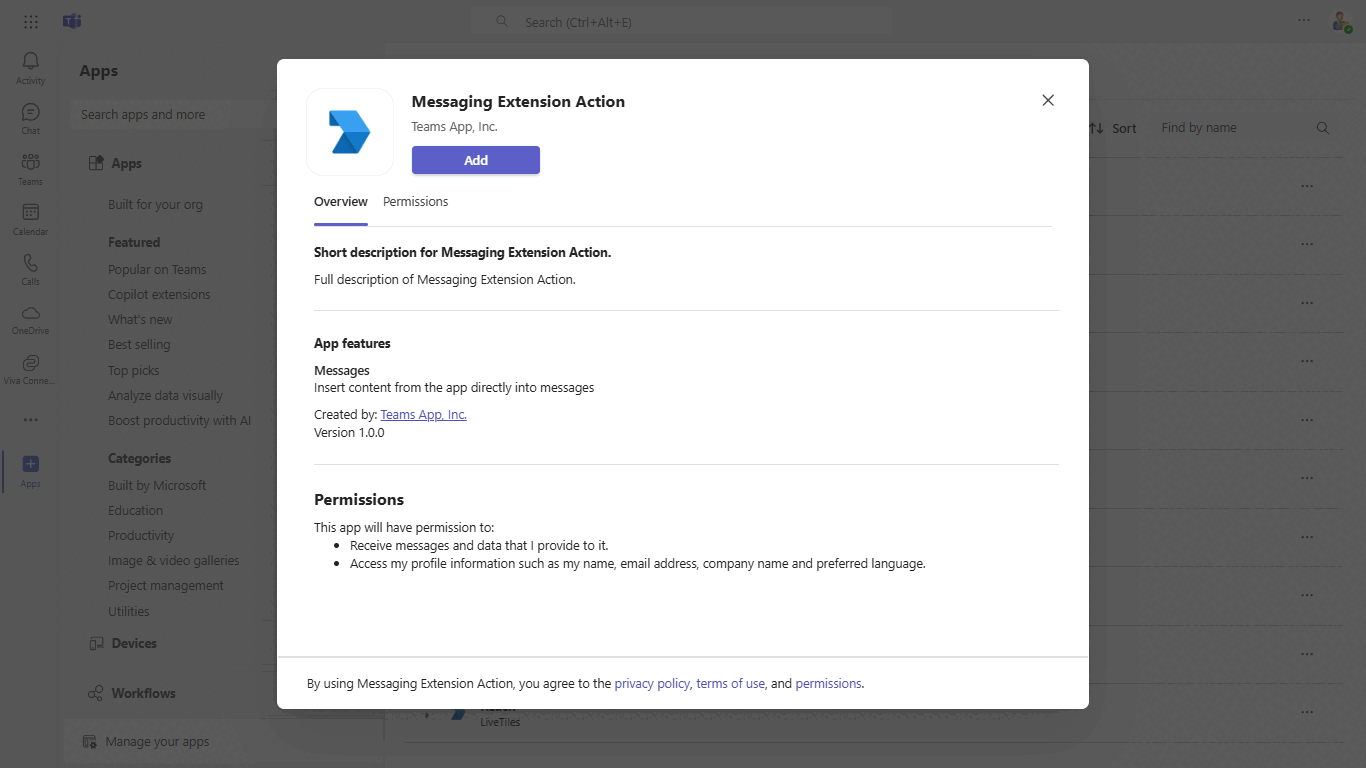Open the Activity feed in sidebar
This screenshot has width=1366, height=768.
pos(30,68)
